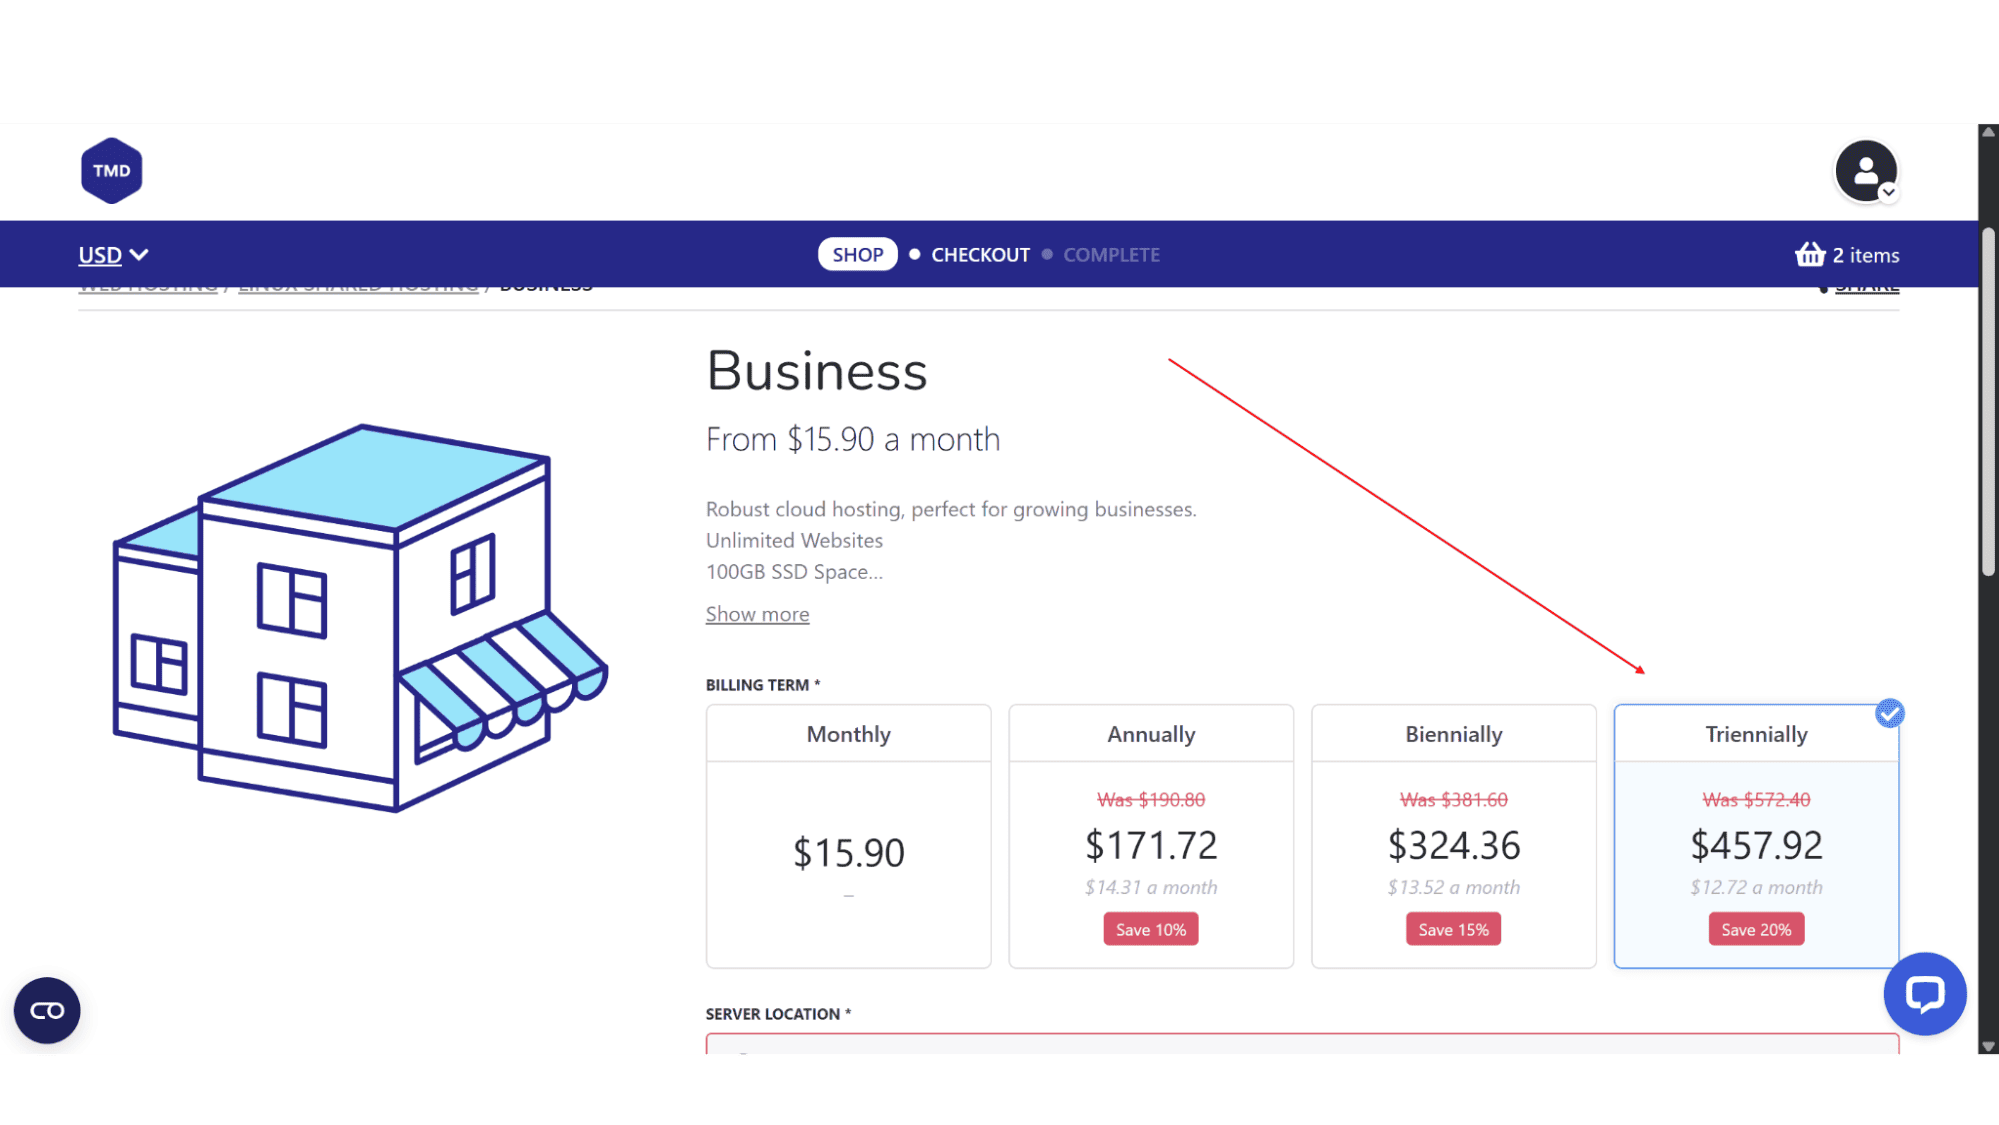Click the round accessibility widget button

coord(47,1010)
